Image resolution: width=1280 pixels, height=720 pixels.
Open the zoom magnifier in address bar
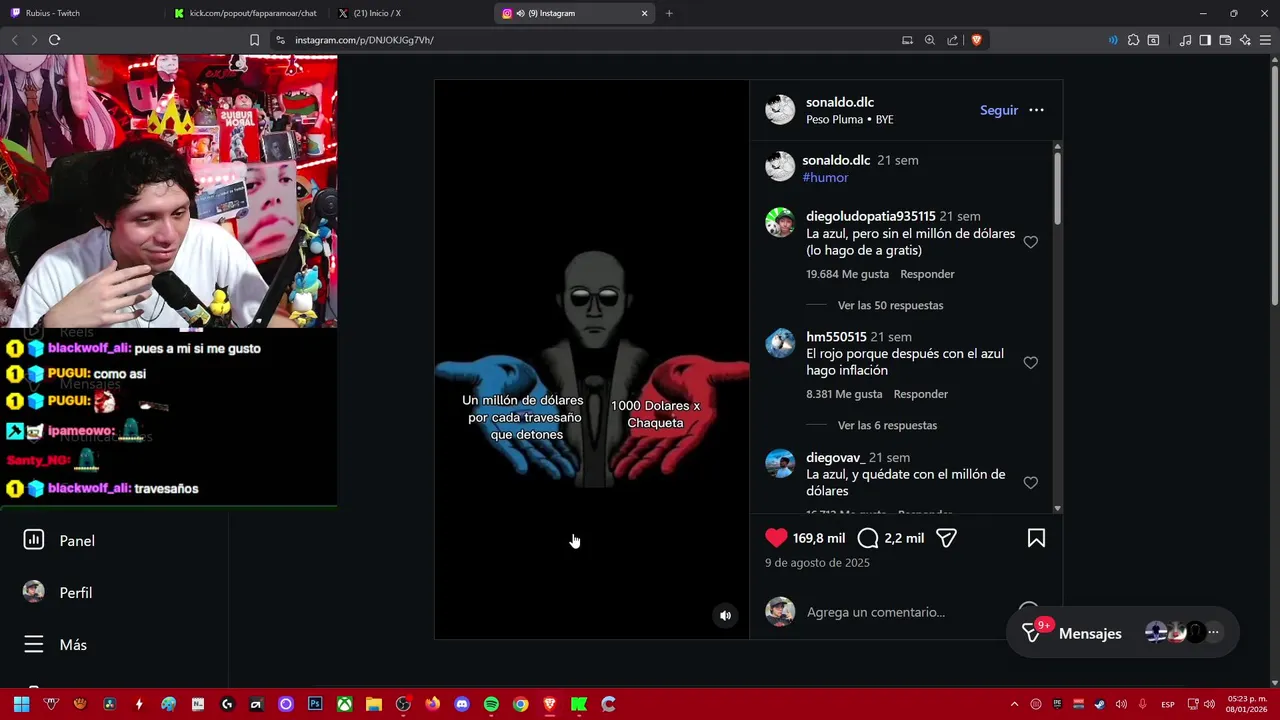930,40
